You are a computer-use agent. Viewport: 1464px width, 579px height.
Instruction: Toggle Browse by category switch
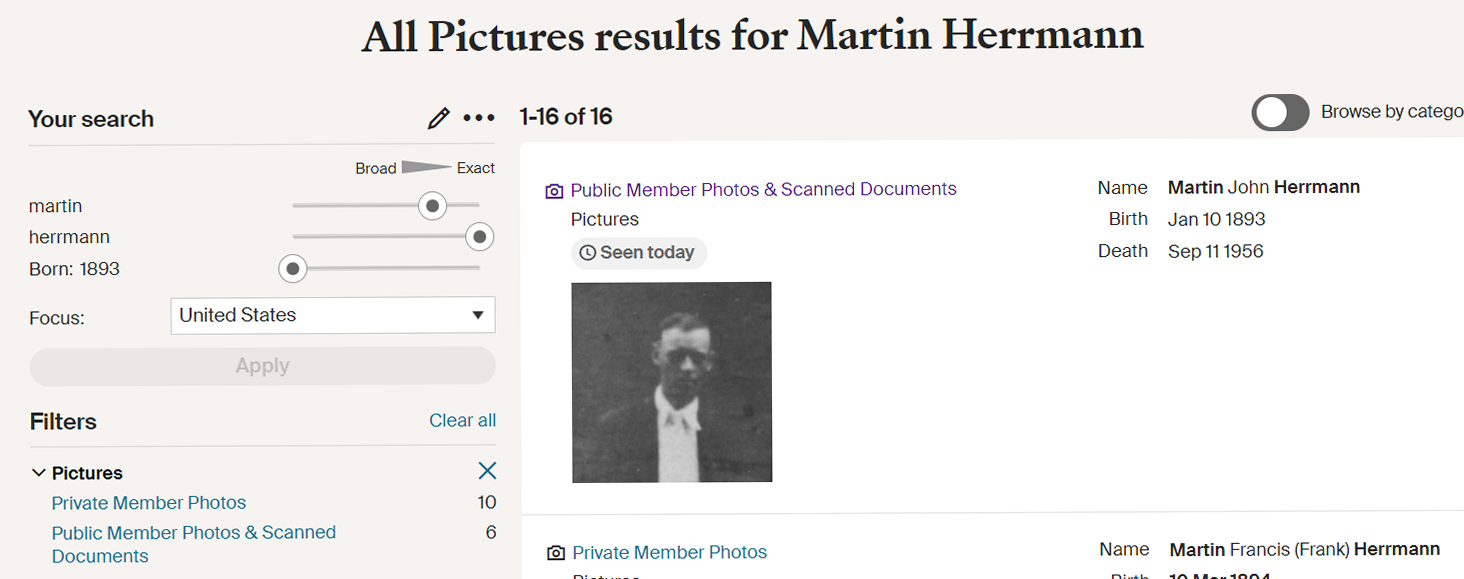(x=1280, y=113)
